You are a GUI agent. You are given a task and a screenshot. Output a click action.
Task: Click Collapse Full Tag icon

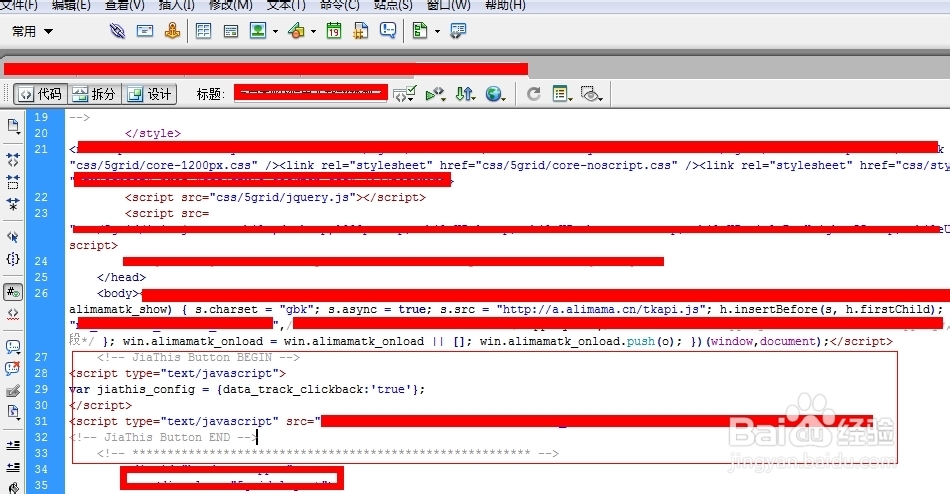coord(13,159)
